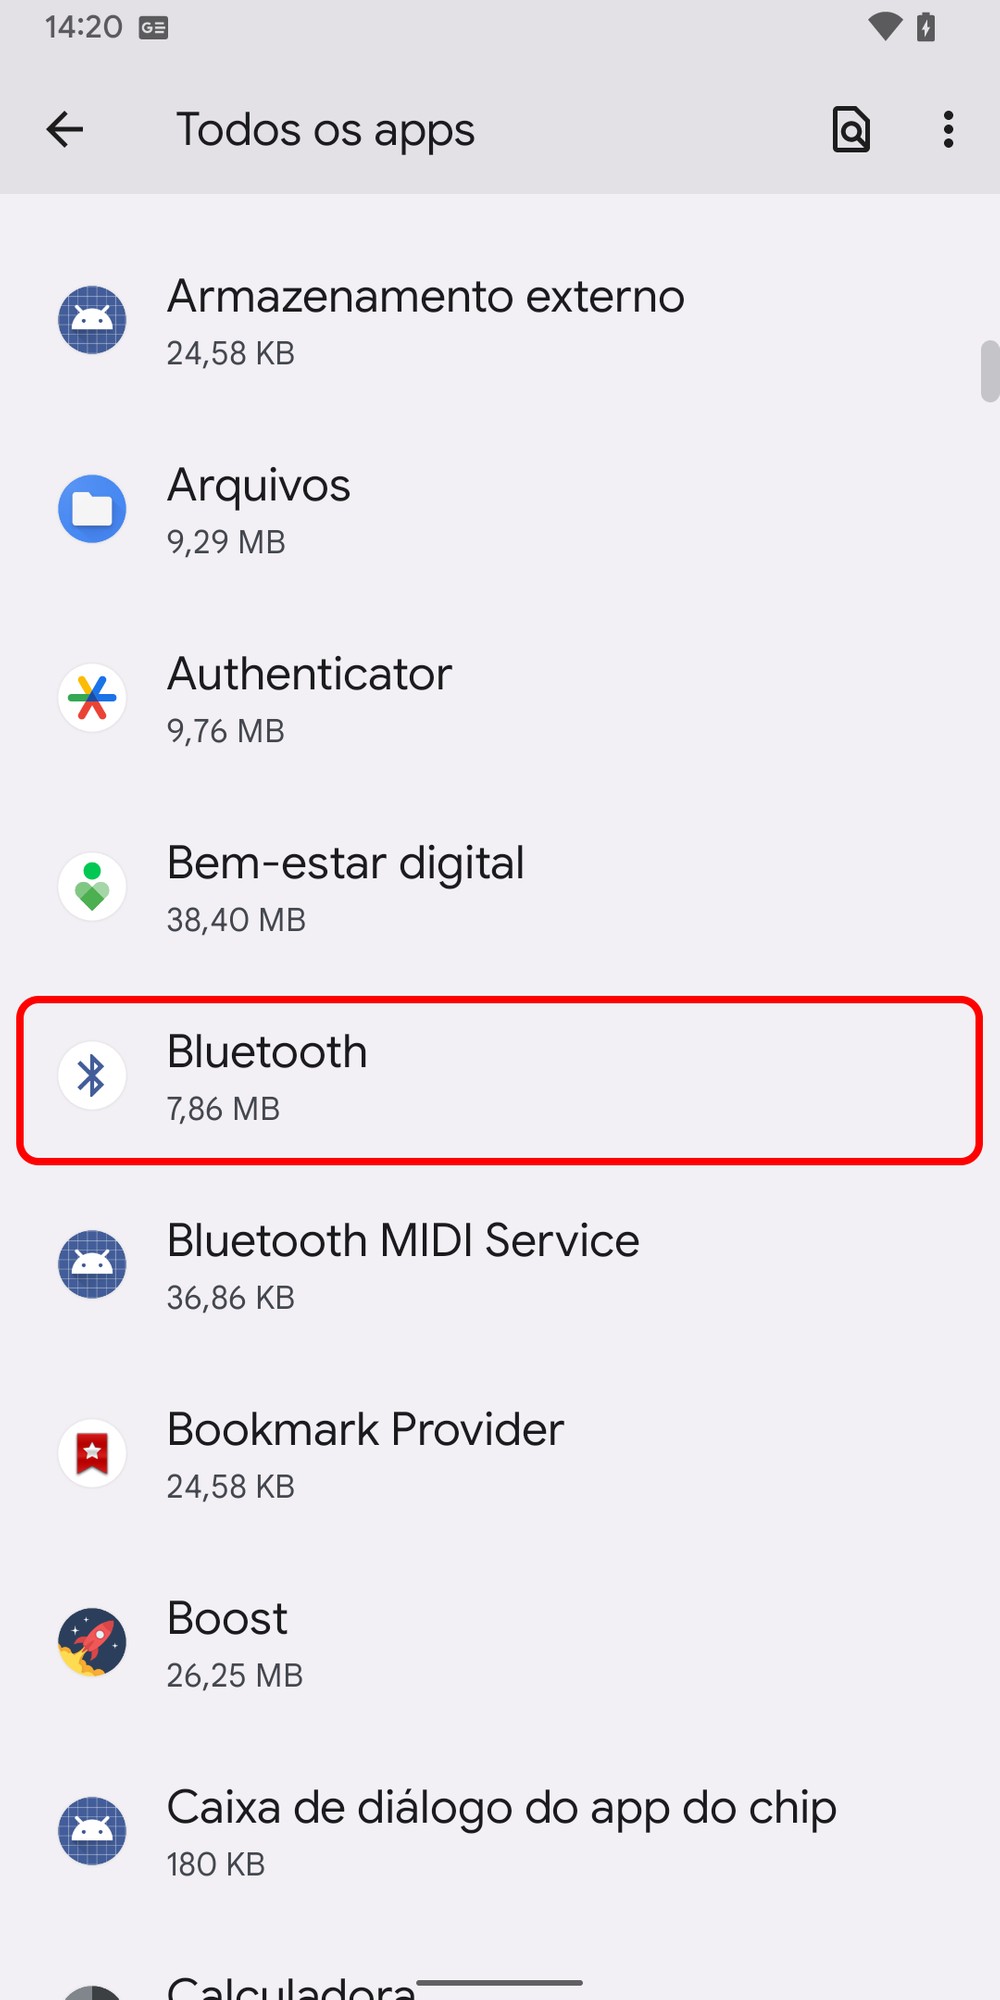
Task: Click the scrollbar thumb on right edge
Action: click(x=990, y=371)
